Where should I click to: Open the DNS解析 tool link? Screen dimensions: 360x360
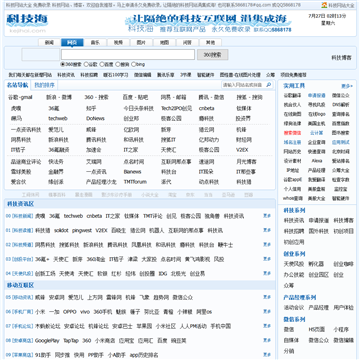pyautogui.click(x=341, y=105)
